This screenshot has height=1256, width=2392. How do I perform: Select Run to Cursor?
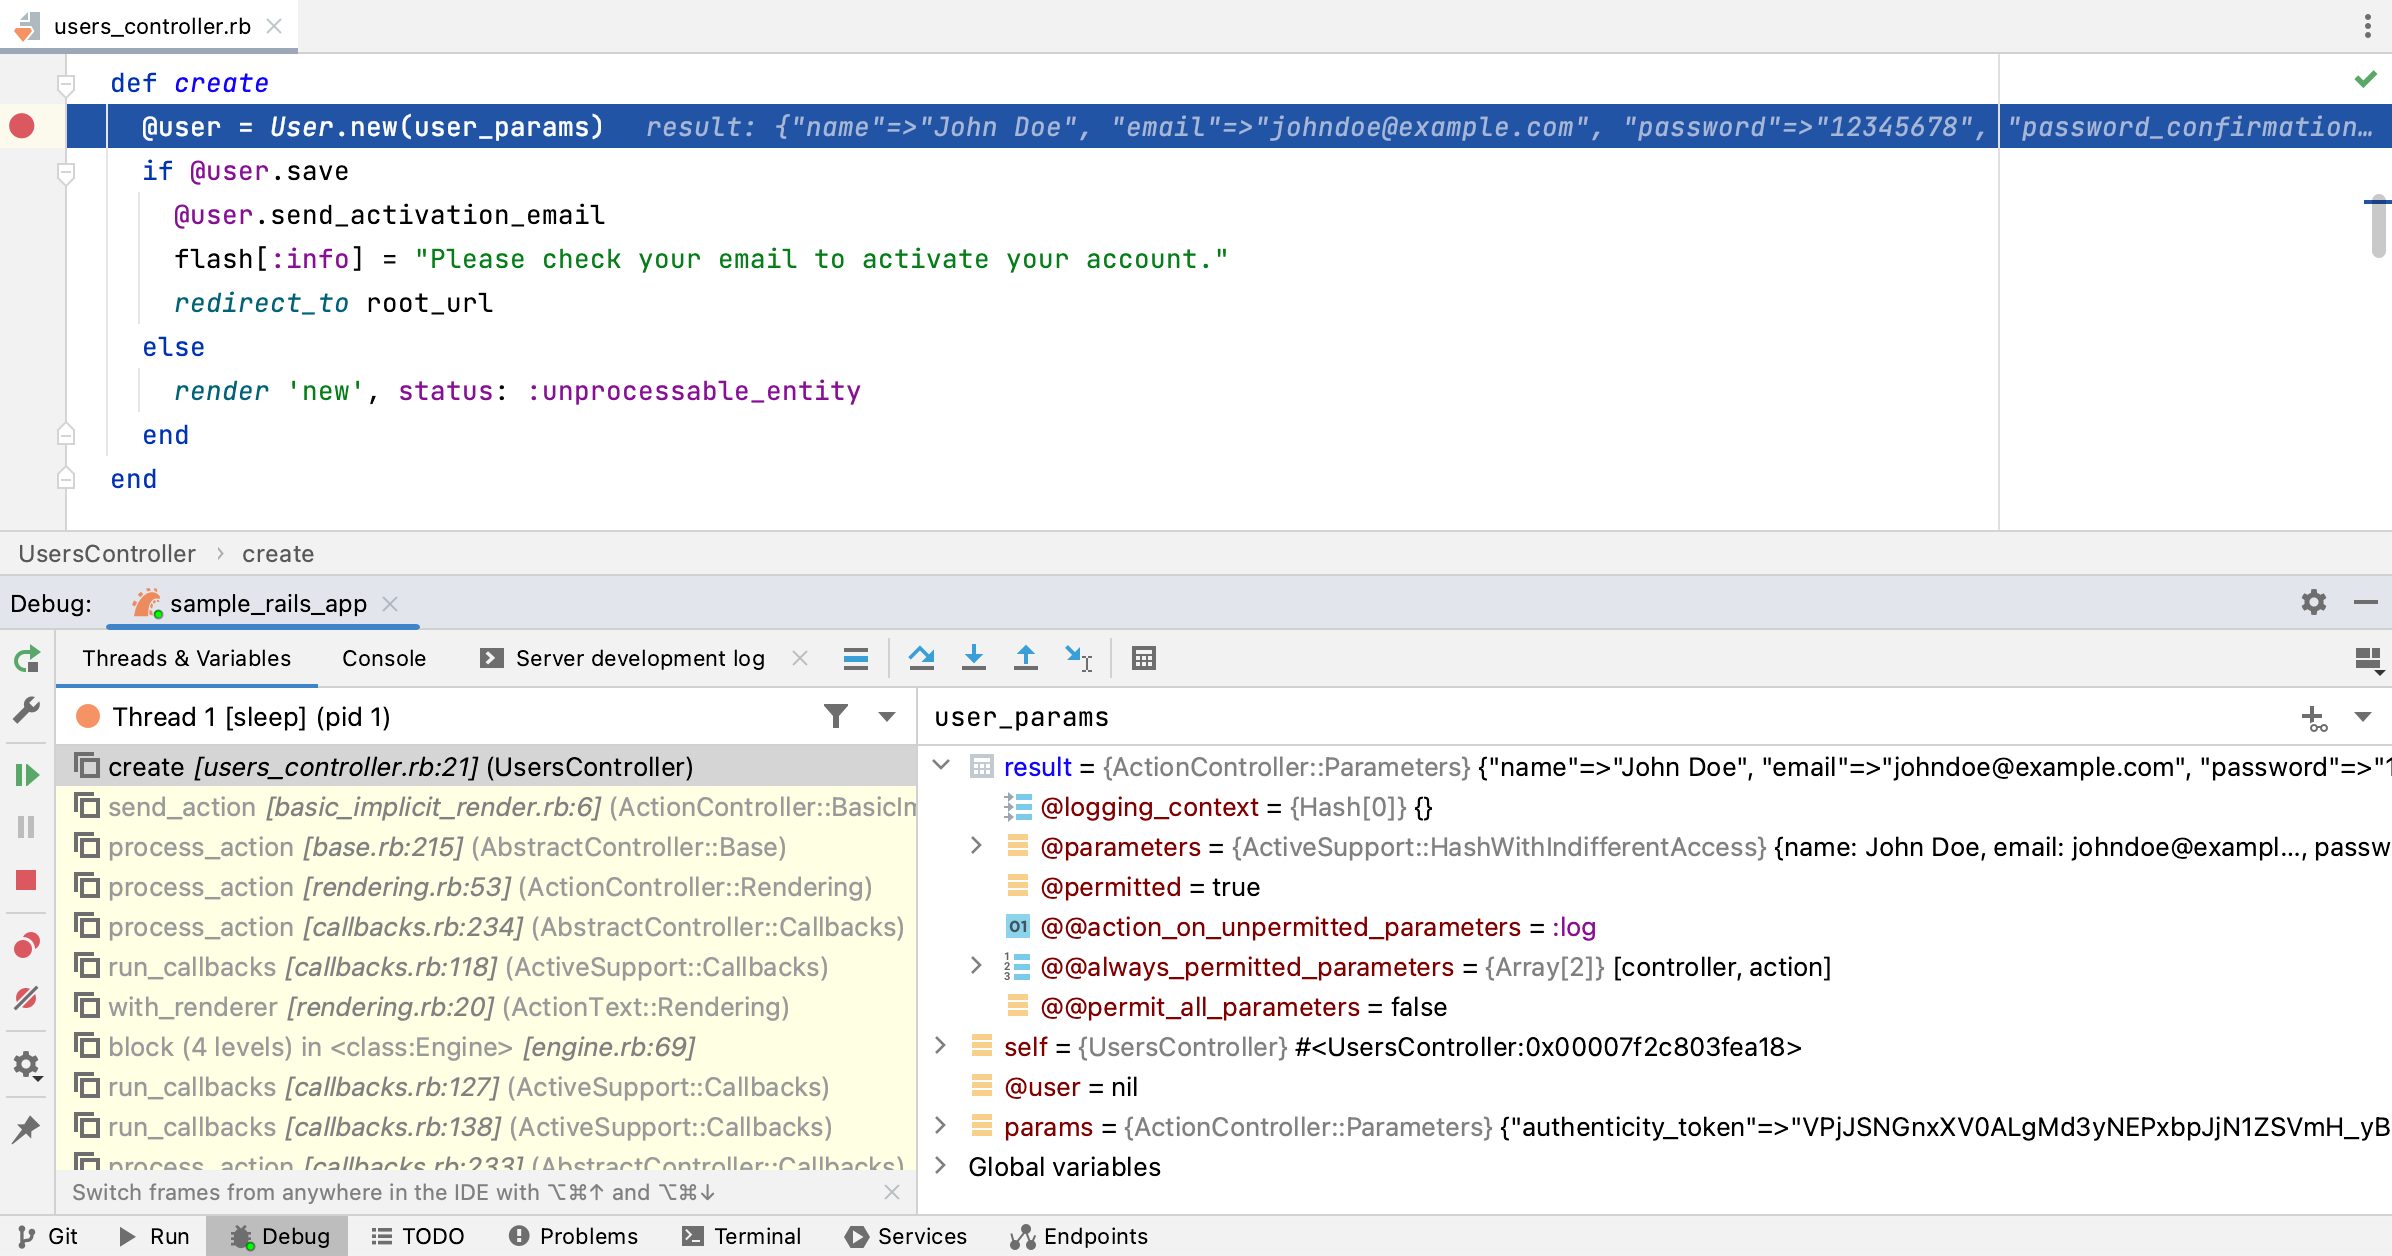[x=1077, y=658]
